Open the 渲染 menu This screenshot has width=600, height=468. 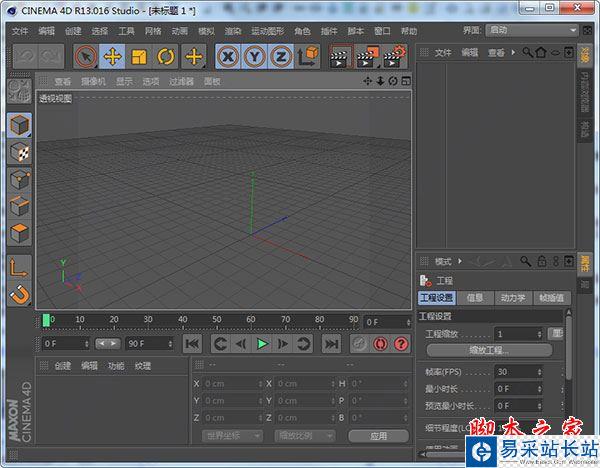pyautogui.click(x=233, y=31)
